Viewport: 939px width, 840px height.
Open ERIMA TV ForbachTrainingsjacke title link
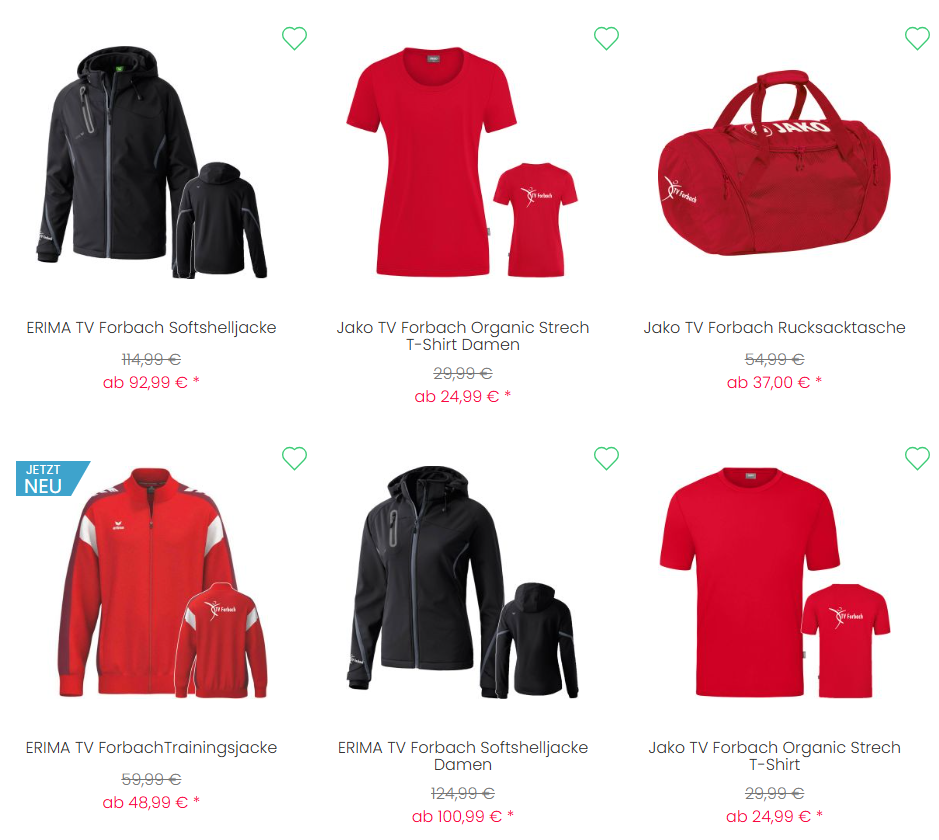152,747
